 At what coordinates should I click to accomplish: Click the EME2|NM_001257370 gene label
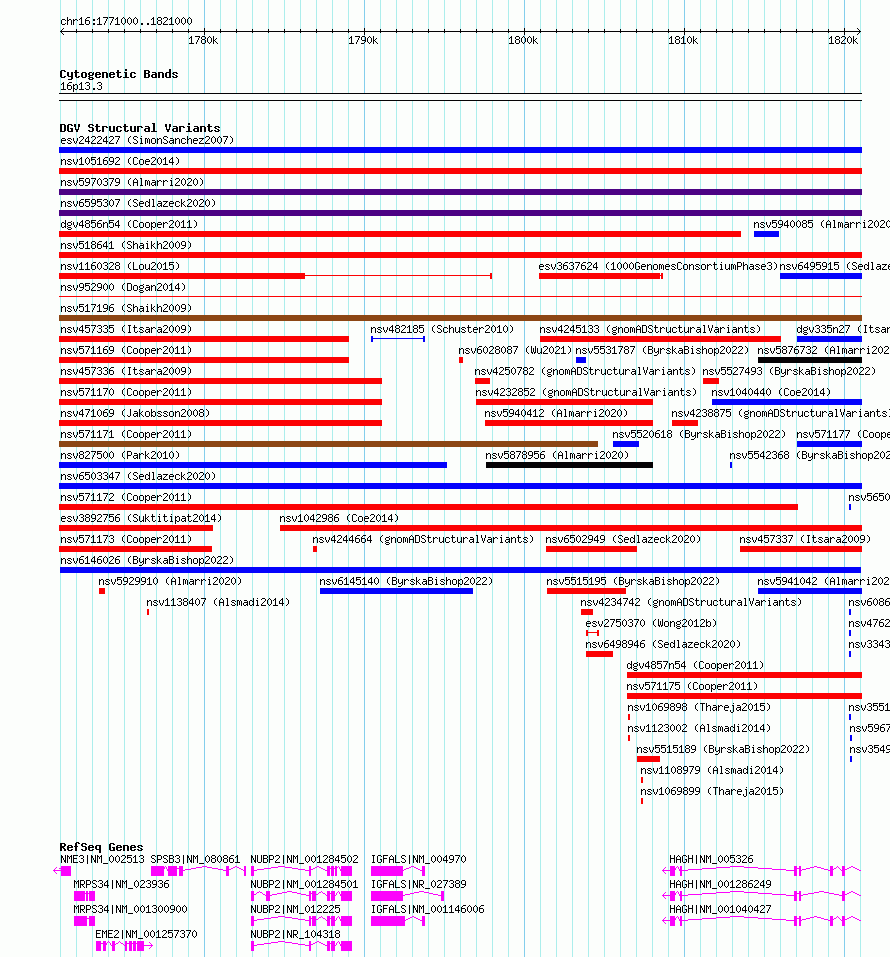147,934
